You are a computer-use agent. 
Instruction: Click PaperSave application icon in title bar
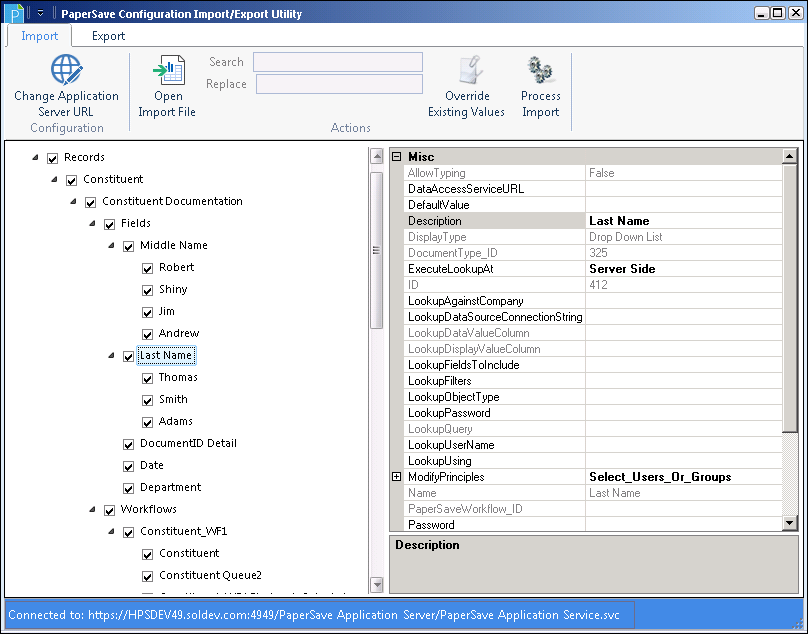click(14, 13)
